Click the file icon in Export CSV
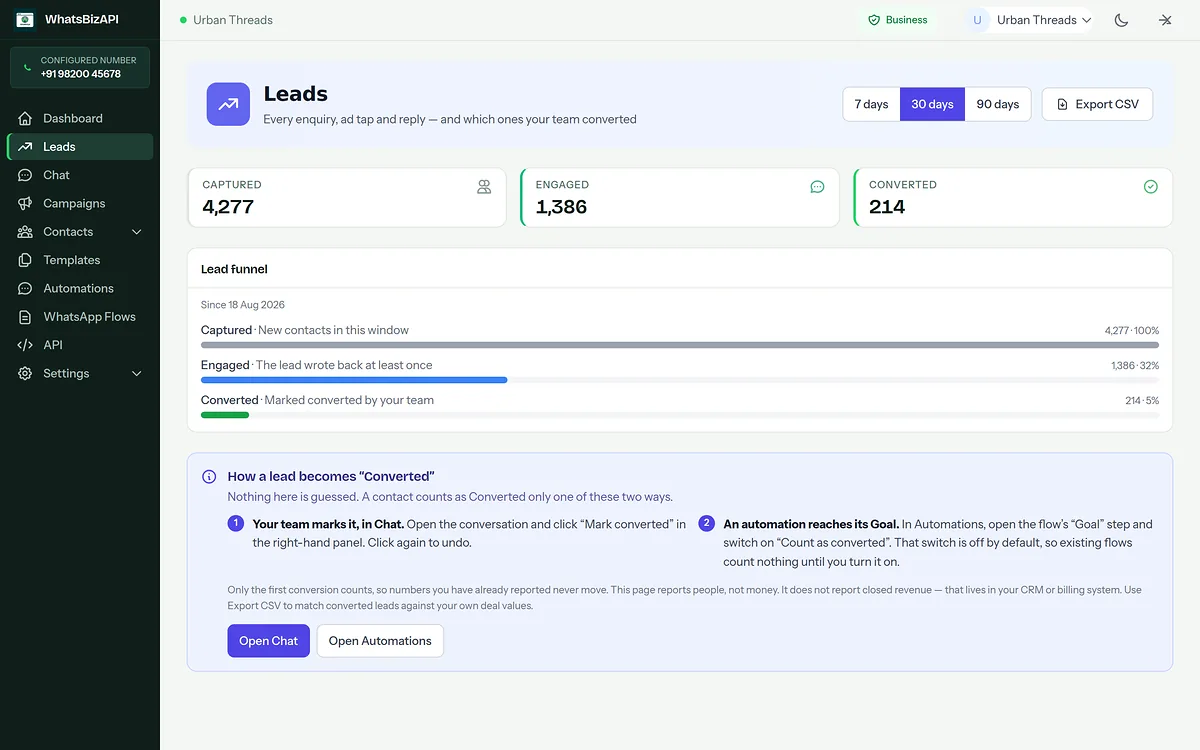Image resolution: width=1200 pixels, height=750 pixels. [1062, 104]
